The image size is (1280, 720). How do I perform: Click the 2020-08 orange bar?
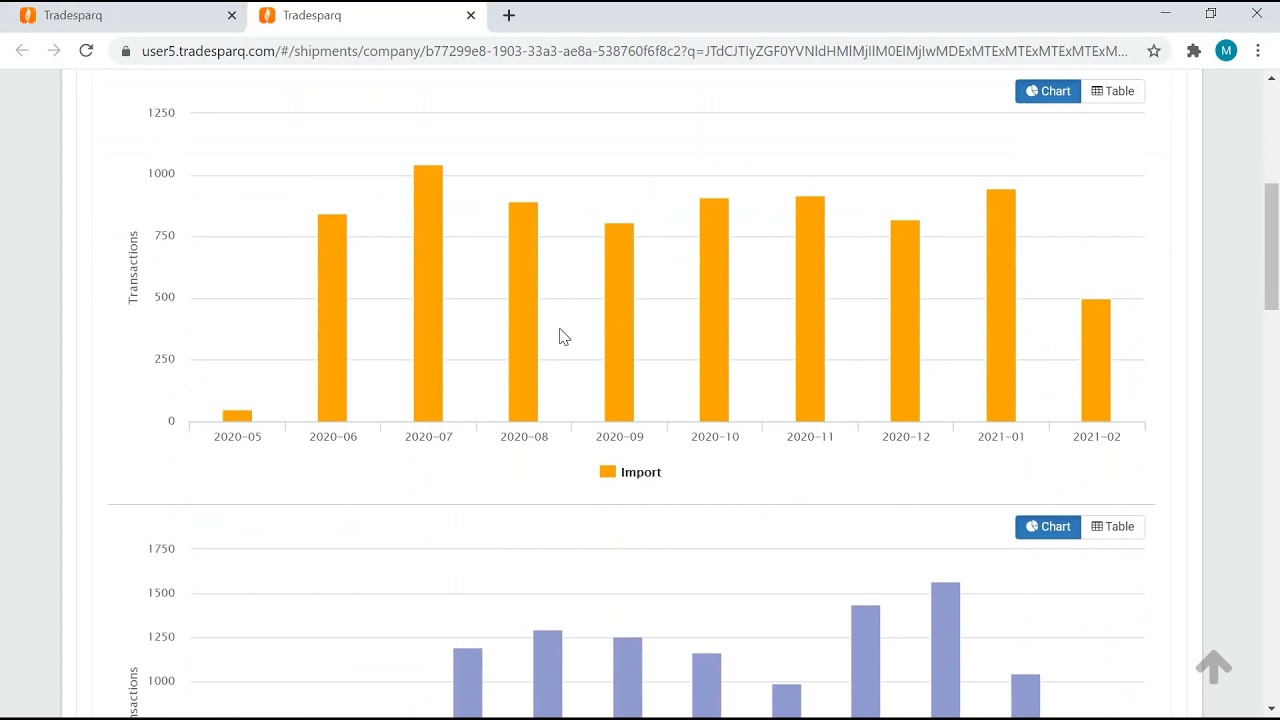coord(523,312)
